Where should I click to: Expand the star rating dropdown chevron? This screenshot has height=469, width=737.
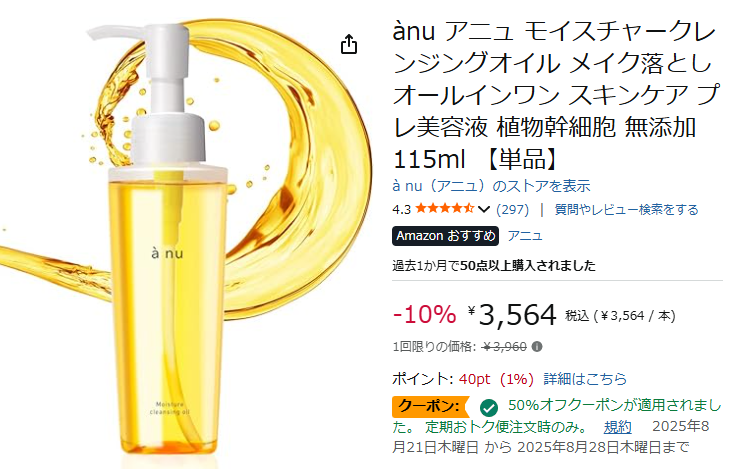(x=484, y=209)
